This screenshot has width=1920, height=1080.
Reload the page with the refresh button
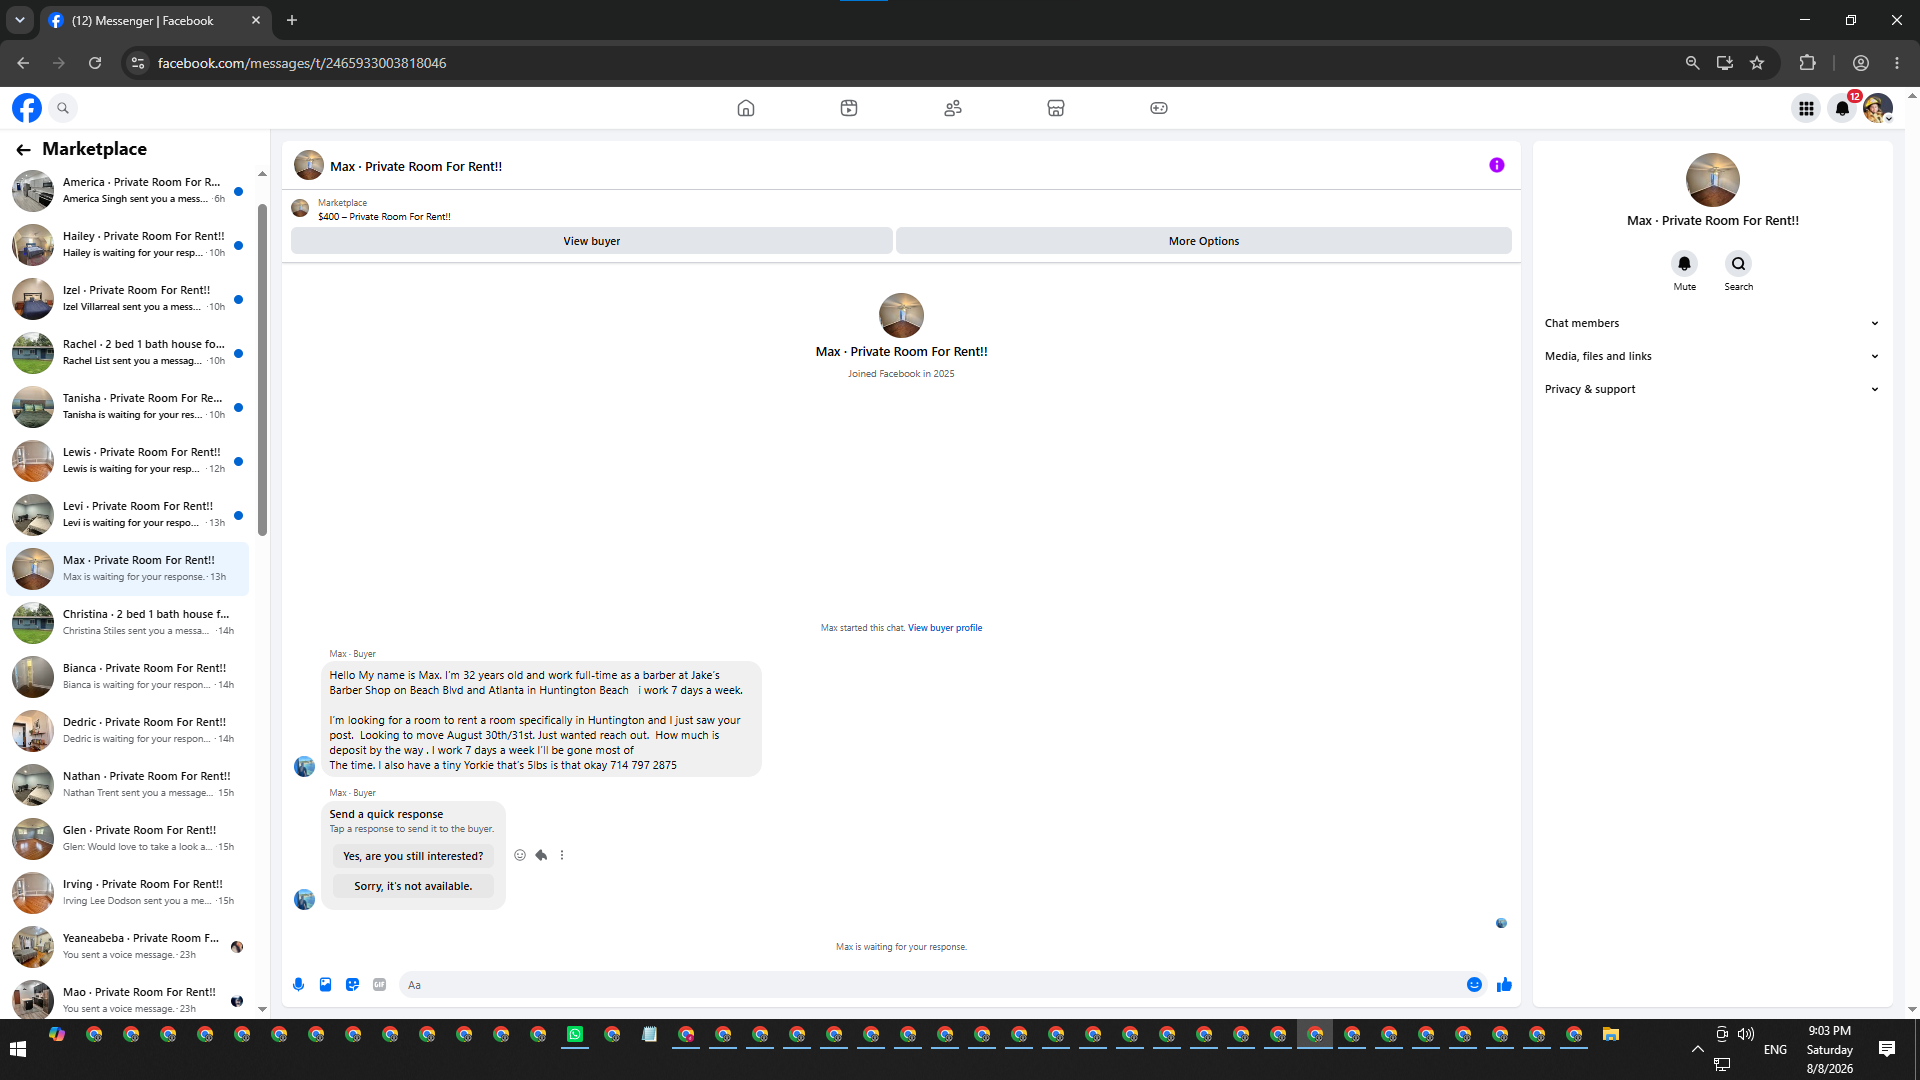95,63
